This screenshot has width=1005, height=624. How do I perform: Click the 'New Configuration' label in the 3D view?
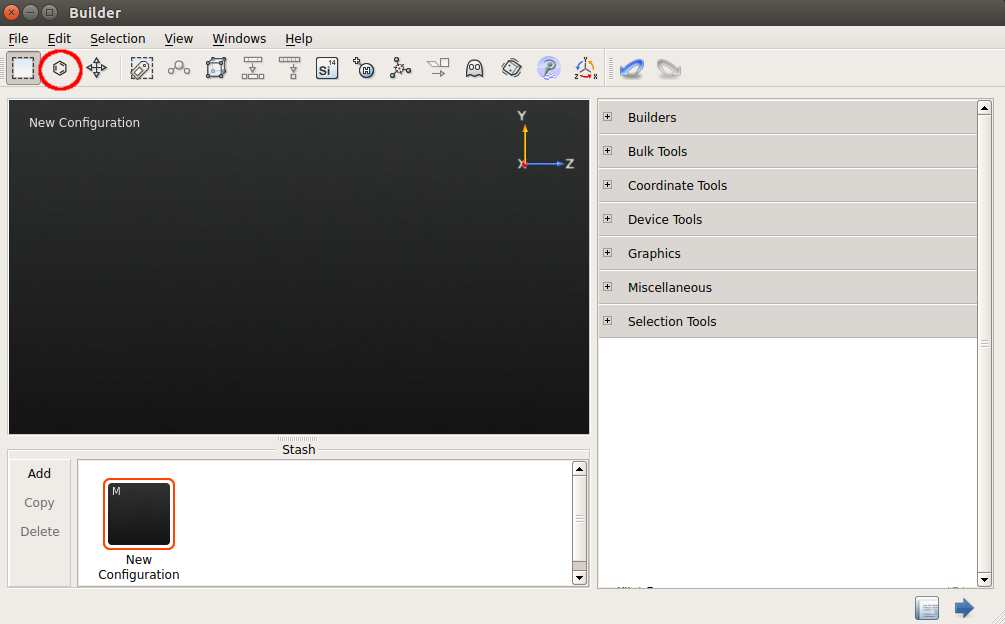(x=84, y=122)
